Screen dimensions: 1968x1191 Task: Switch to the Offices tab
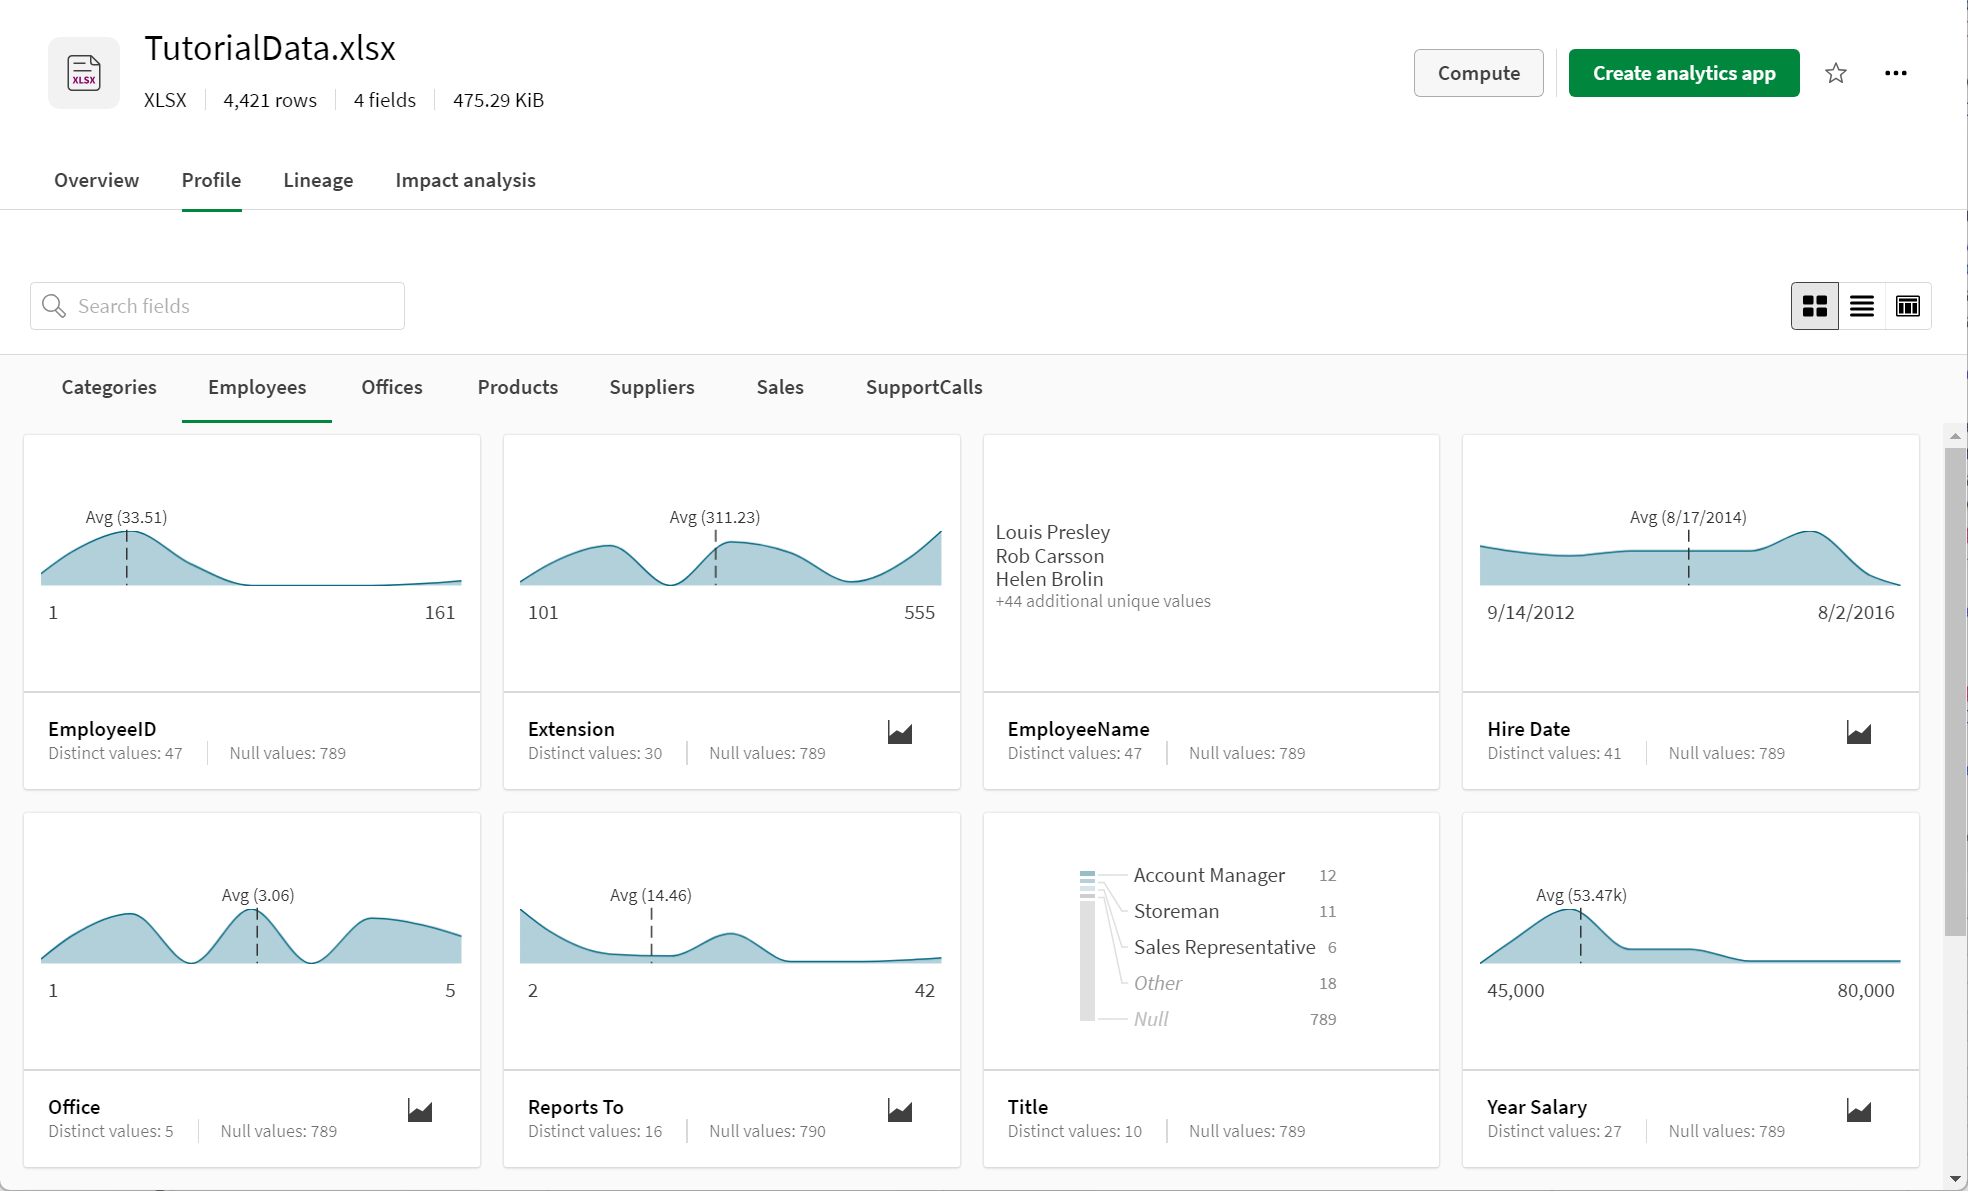(x=392, y=385)
